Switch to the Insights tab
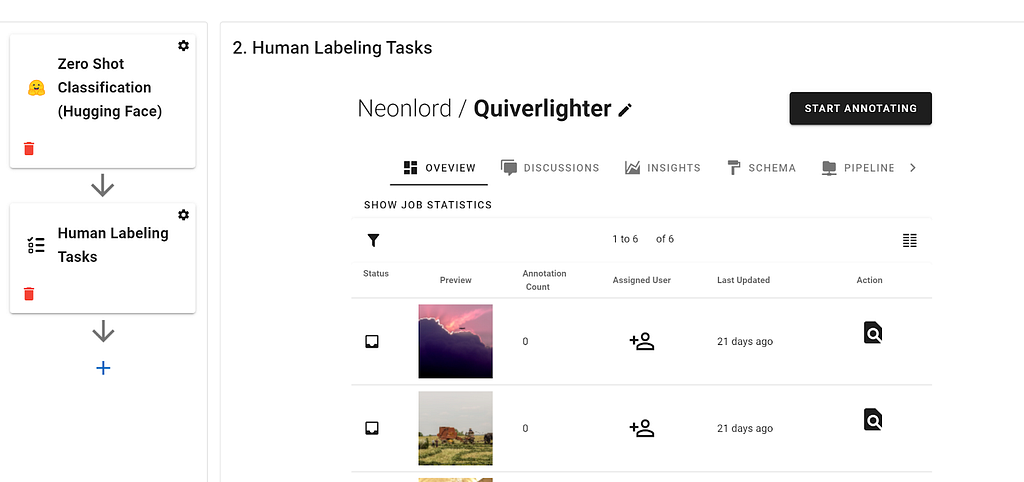The image size is (1024, 482). coord(663,168)
